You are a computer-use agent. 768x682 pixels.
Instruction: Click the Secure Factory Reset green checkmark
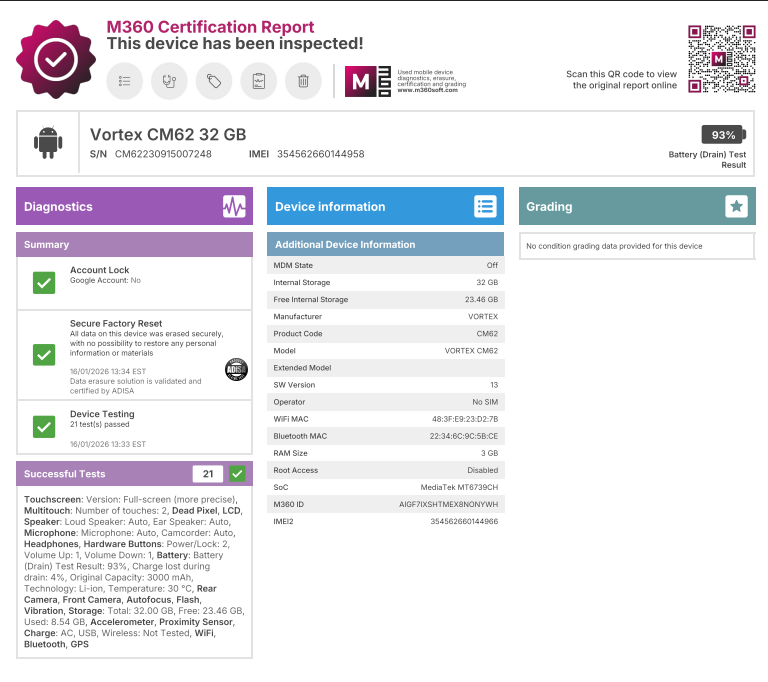tap(44, 354)
